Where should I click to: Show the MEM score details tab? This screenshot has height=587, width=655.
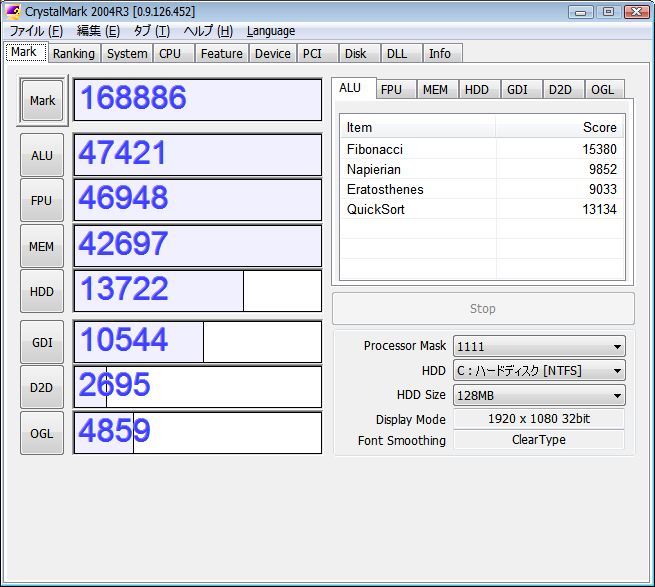[x=435, y=89]
